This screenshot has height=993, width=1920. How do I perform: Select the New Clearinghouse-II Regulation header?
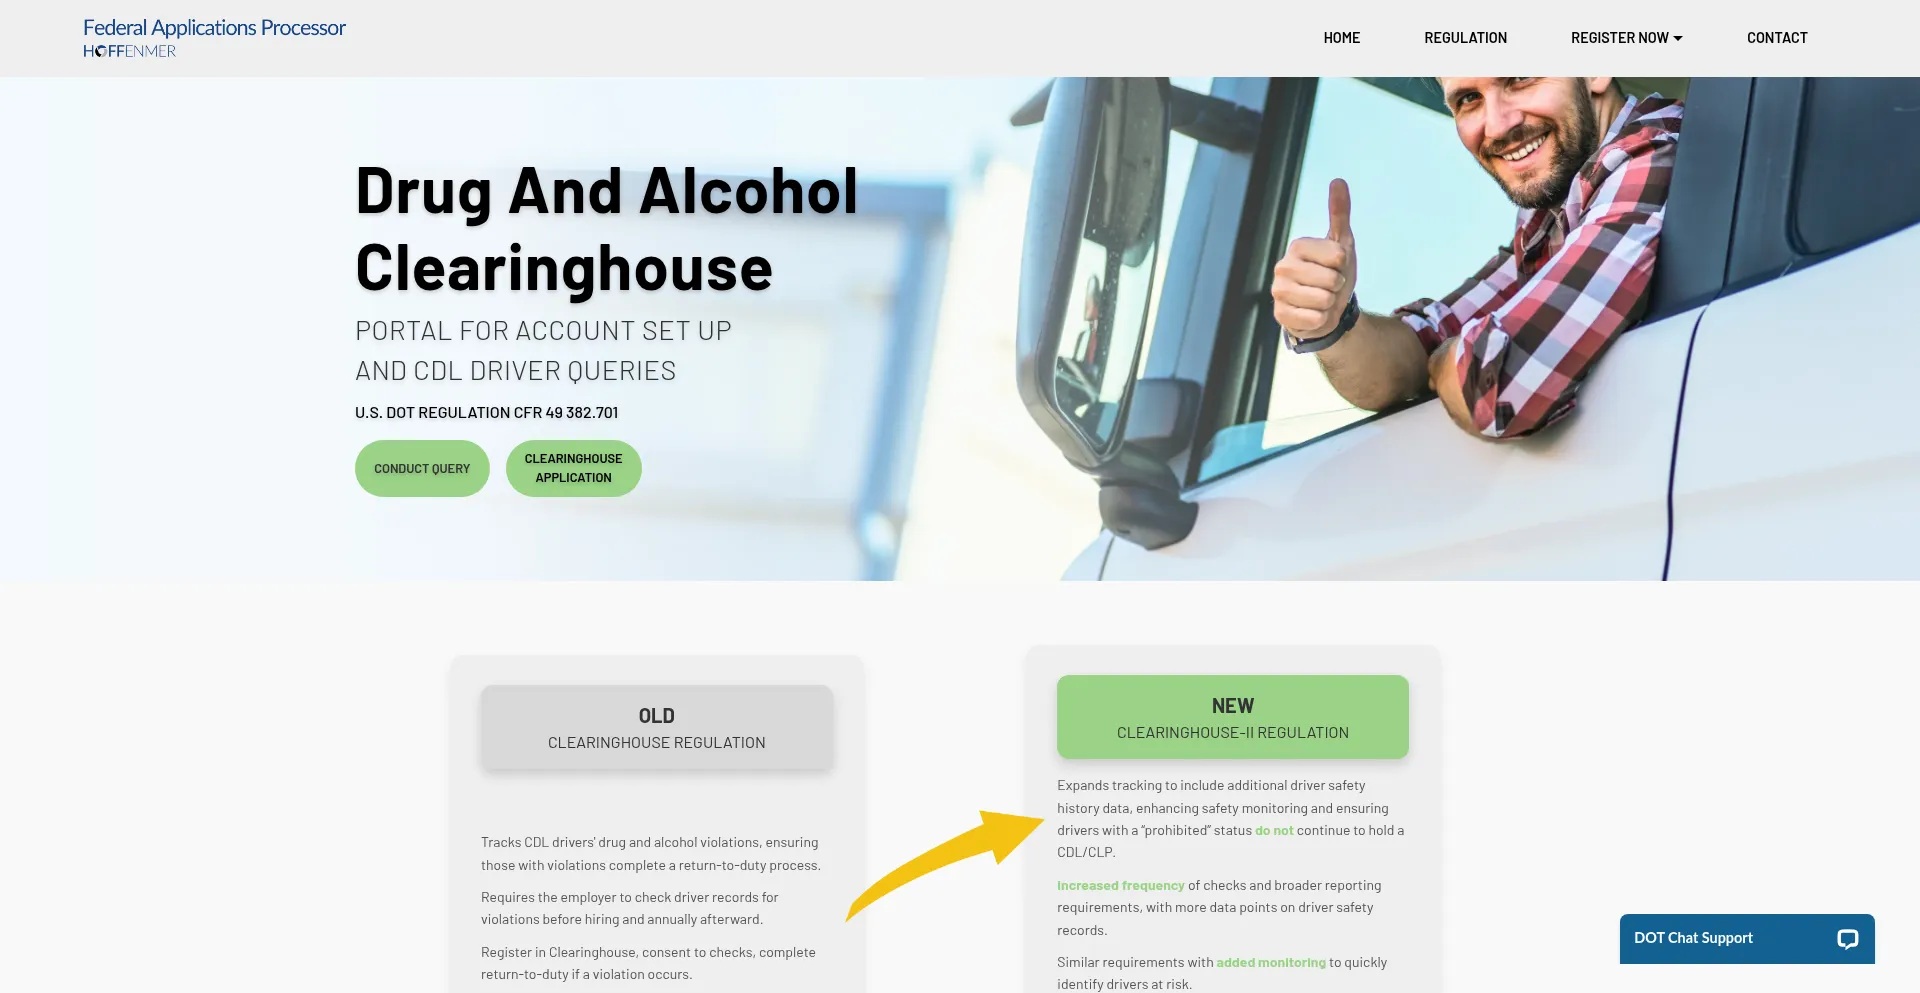(1232, 717)
